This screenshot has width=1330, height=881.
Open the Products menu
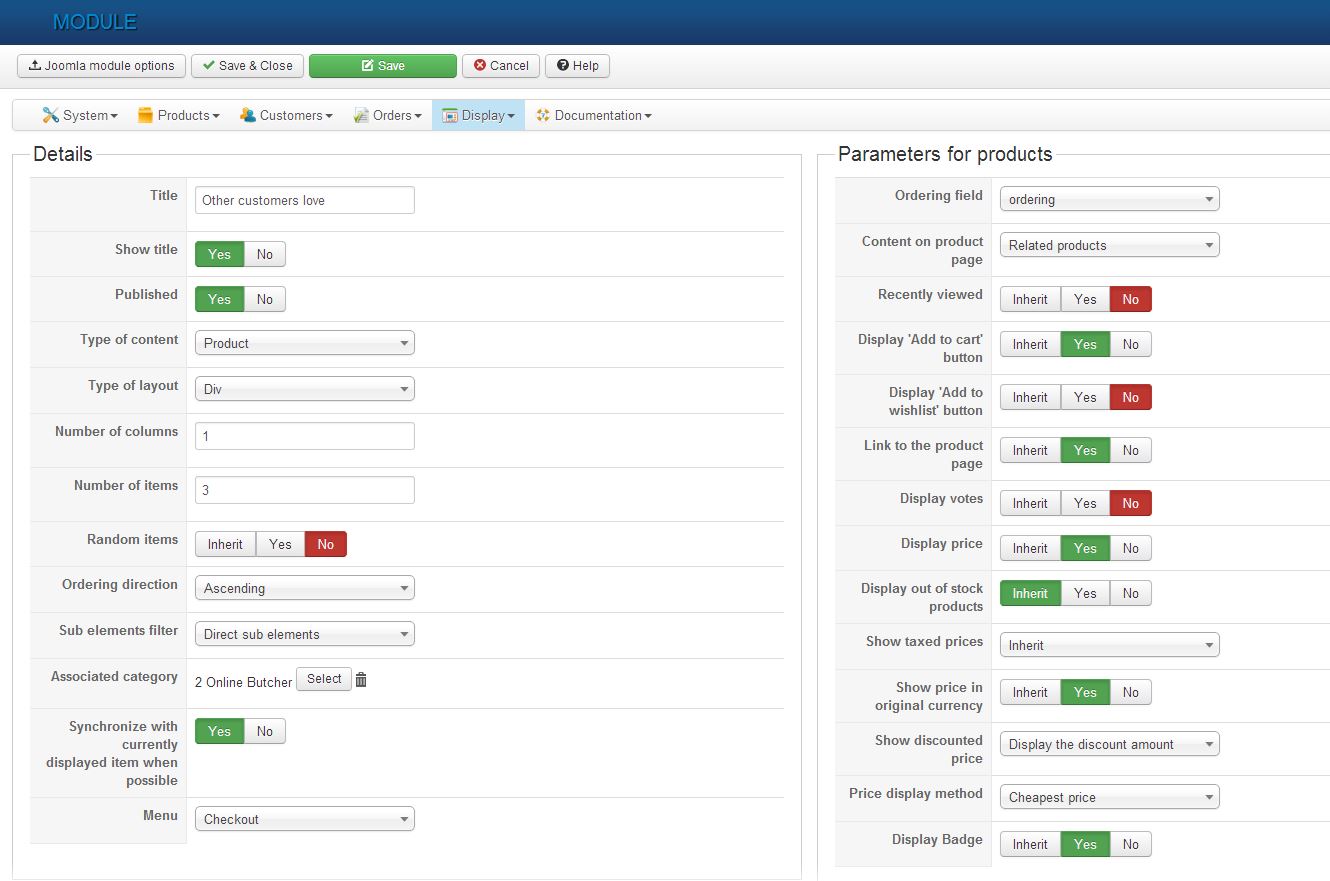tap(179, 115)
